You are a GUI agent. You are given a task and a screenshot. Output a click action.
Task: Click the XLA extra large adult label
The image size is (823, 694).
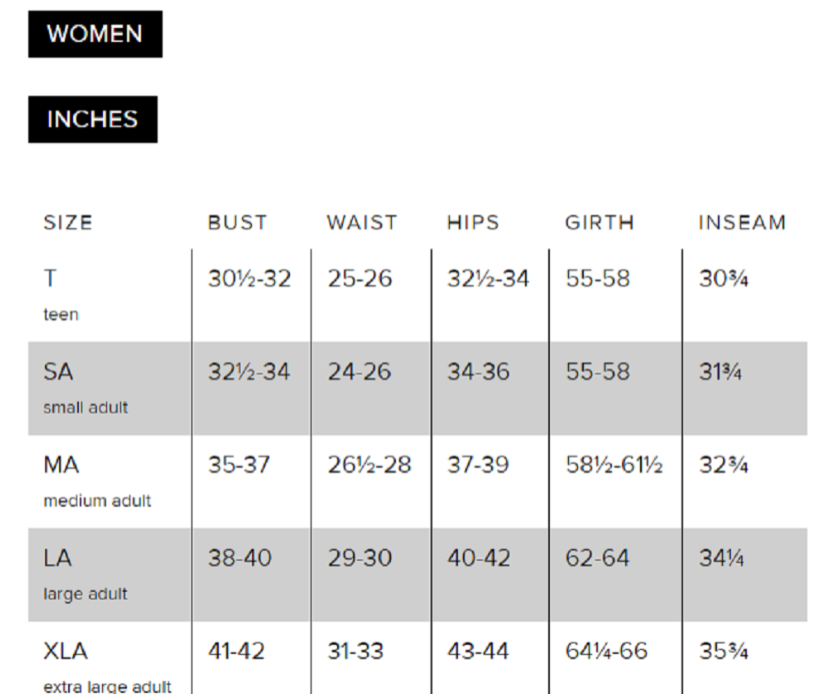point(107,668)
